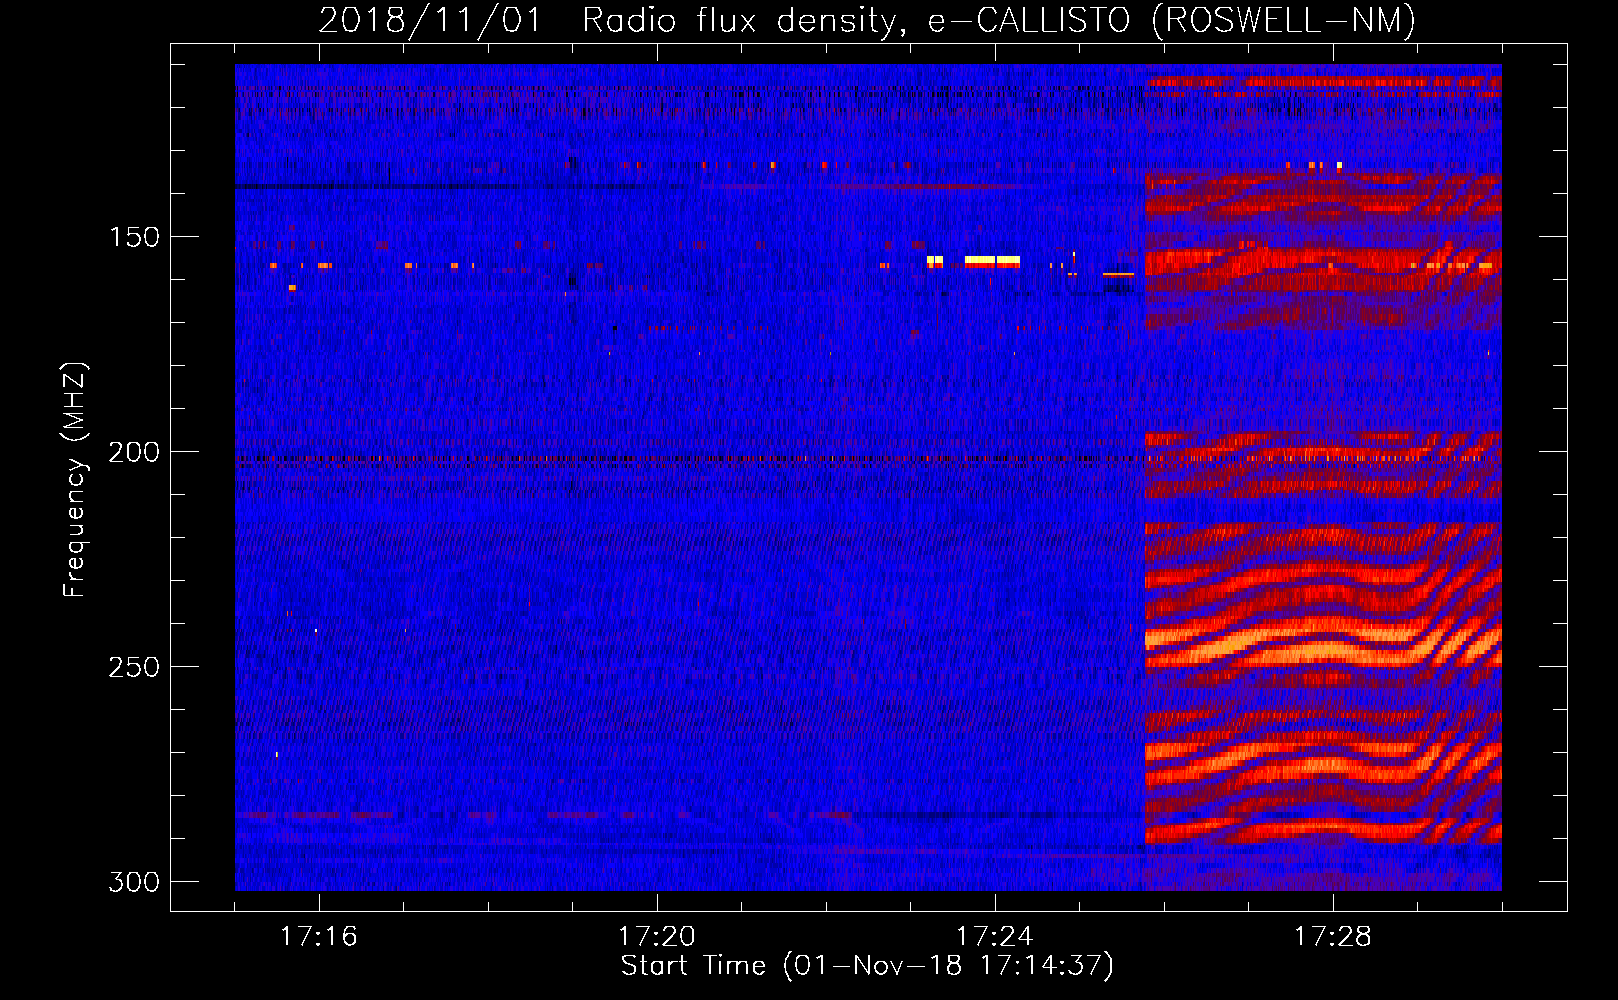Image resolution: width=1618 pixels, height=1000 pixels.
Task: Select the '150' frequency tick label
Action: click(x=134, y=237)
